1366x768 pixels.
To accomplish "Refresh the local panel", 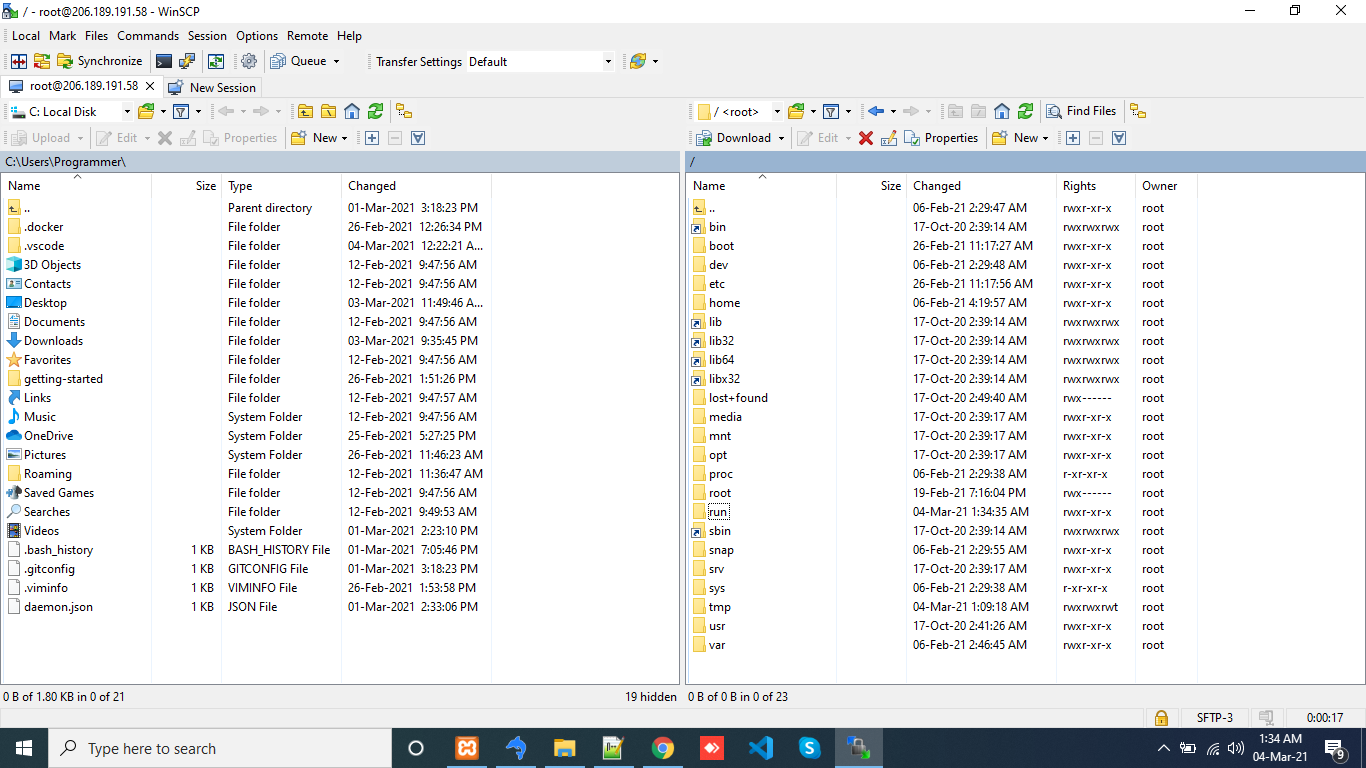I will point(375,111).
